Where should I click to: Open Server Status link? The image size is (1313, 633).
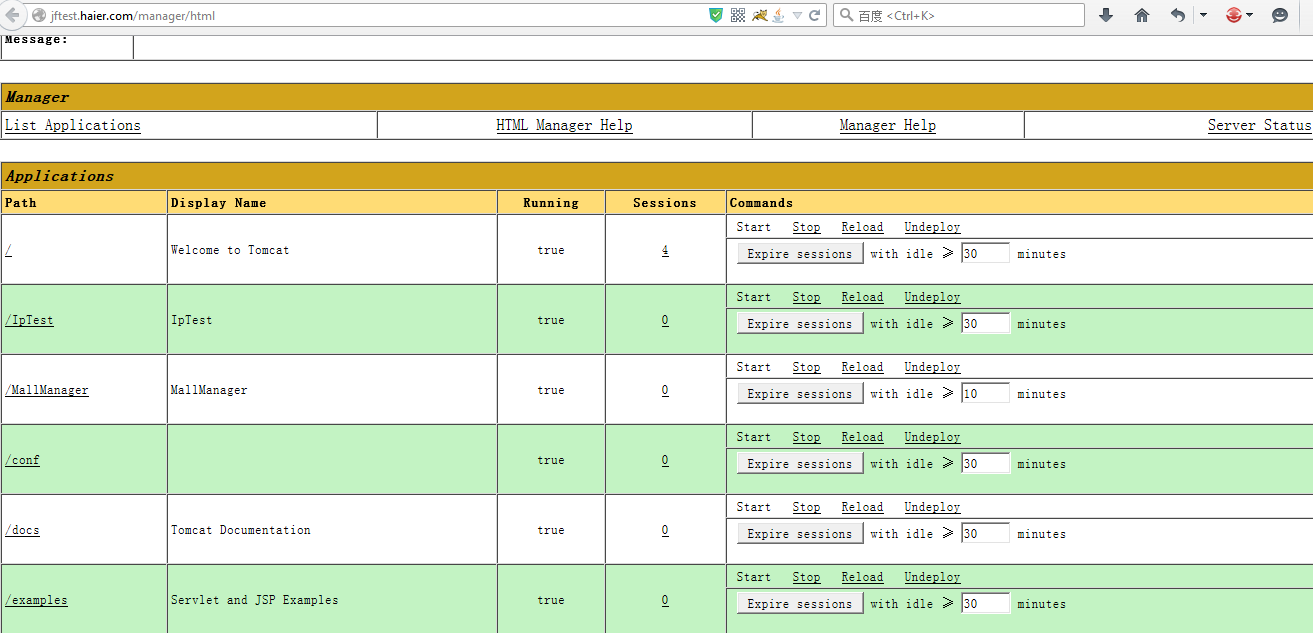[1259, 125]
